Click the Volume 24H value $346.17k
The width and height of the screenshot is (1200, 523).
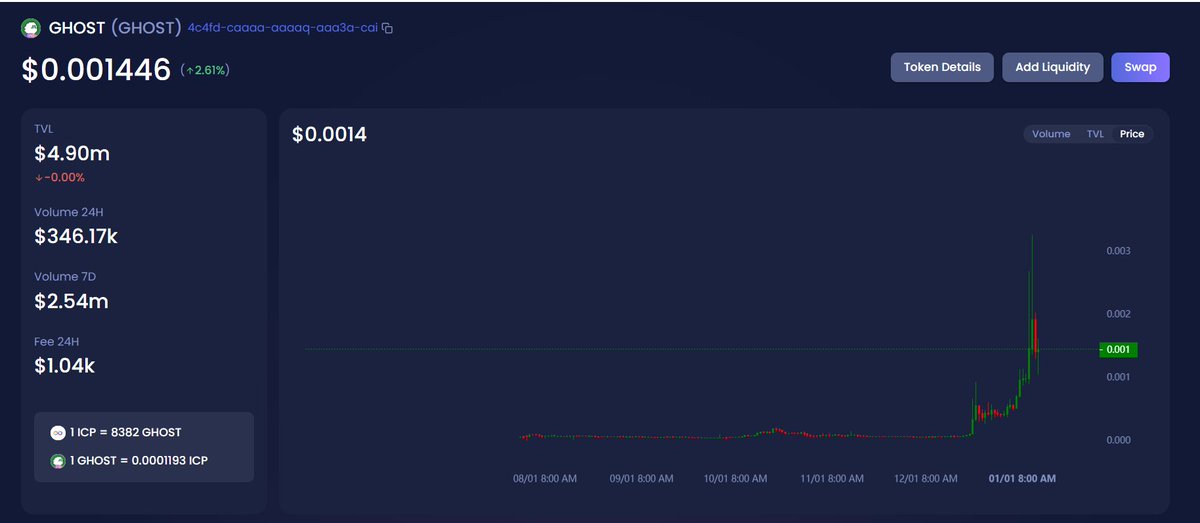(76, 236)
